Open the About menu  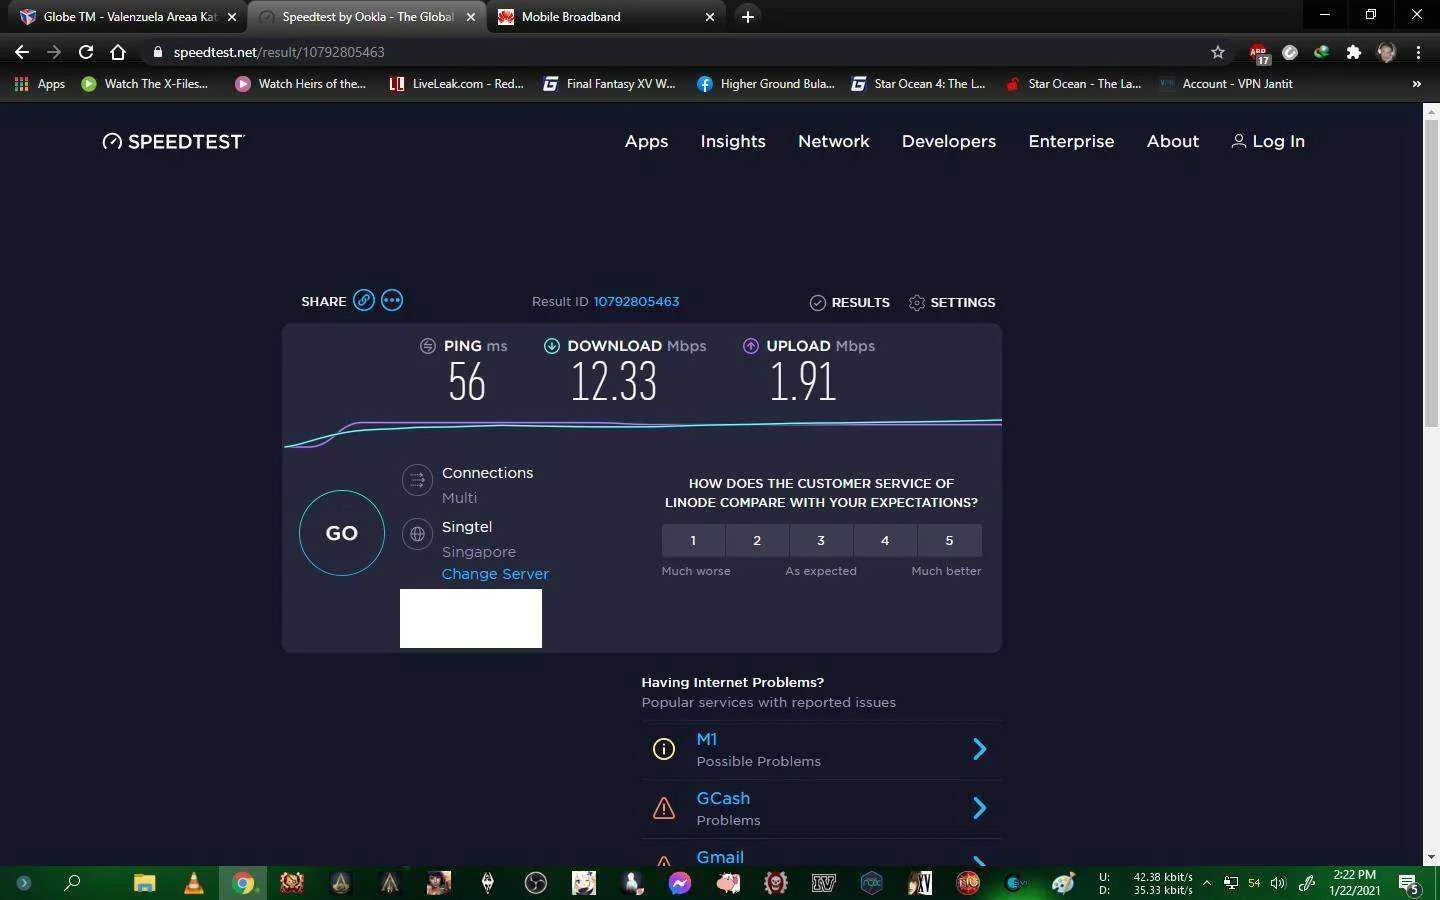click(1173, 142)
